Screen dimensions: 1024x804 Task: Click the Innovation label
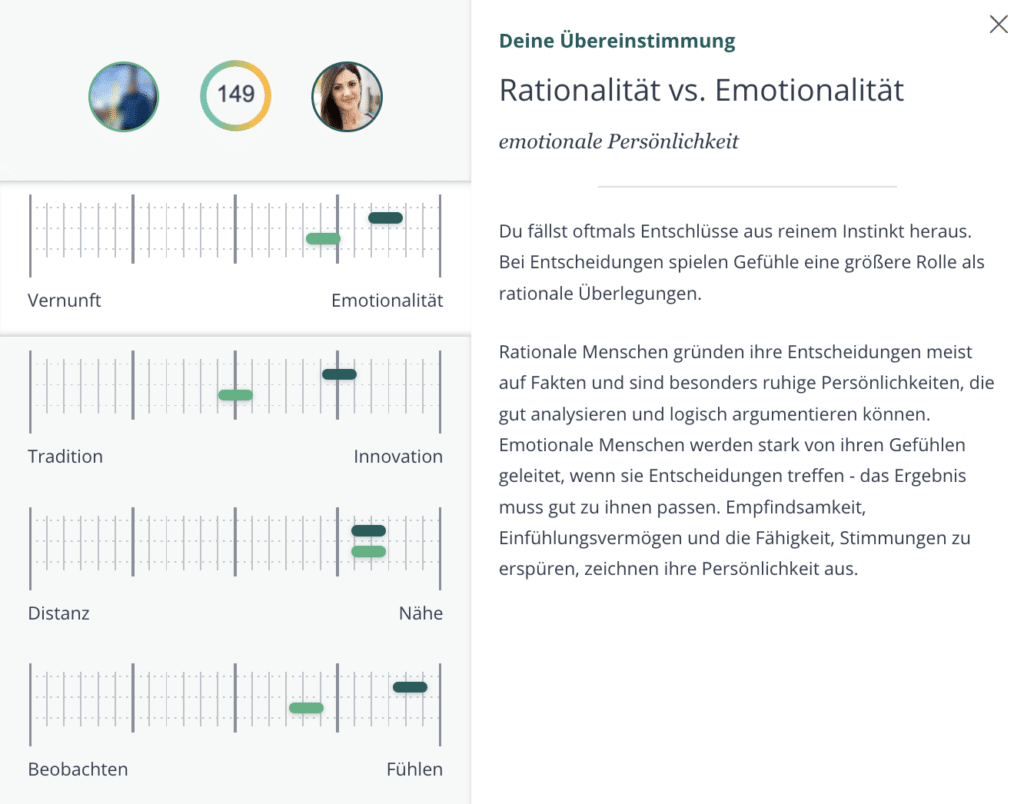pos(398,457)
